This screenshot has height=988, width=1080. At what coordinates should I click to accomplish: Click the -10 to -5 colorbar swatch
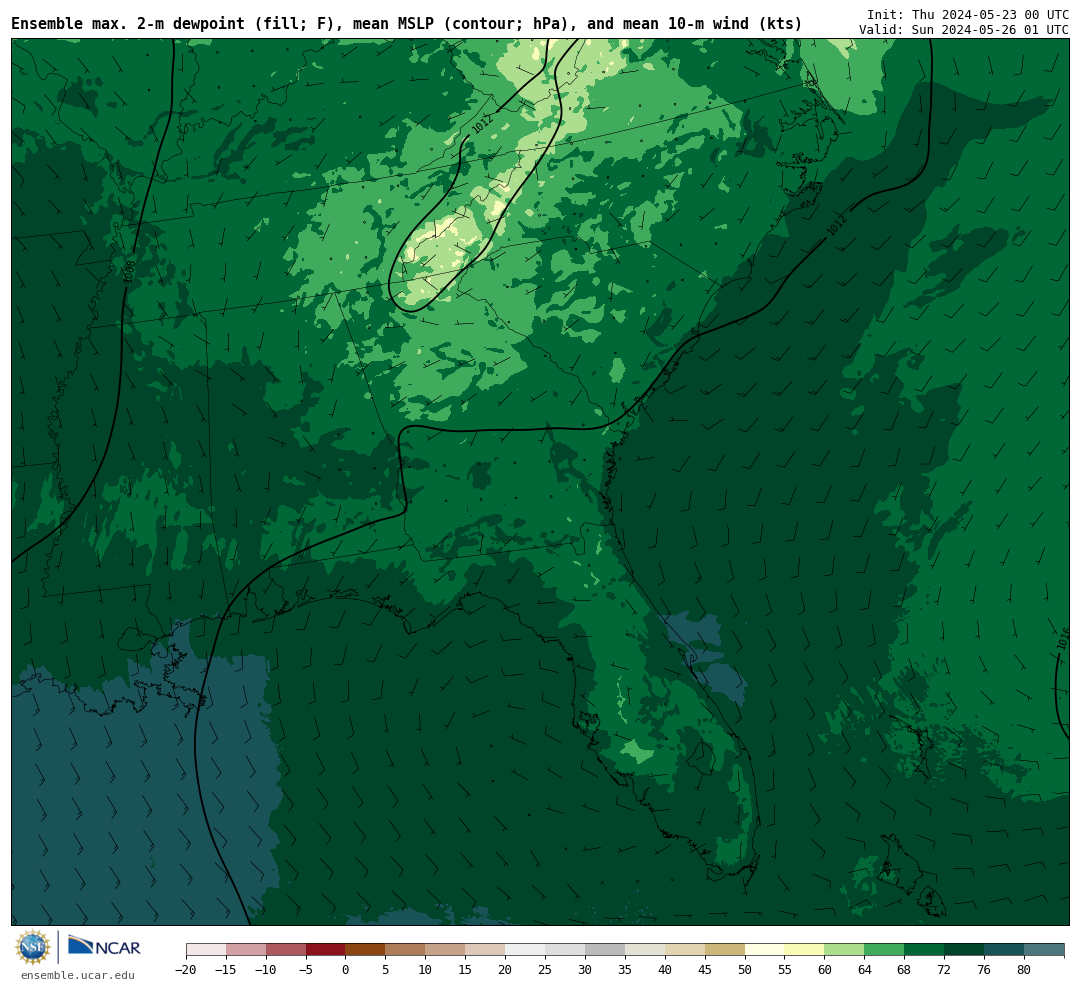pos(286,950)
